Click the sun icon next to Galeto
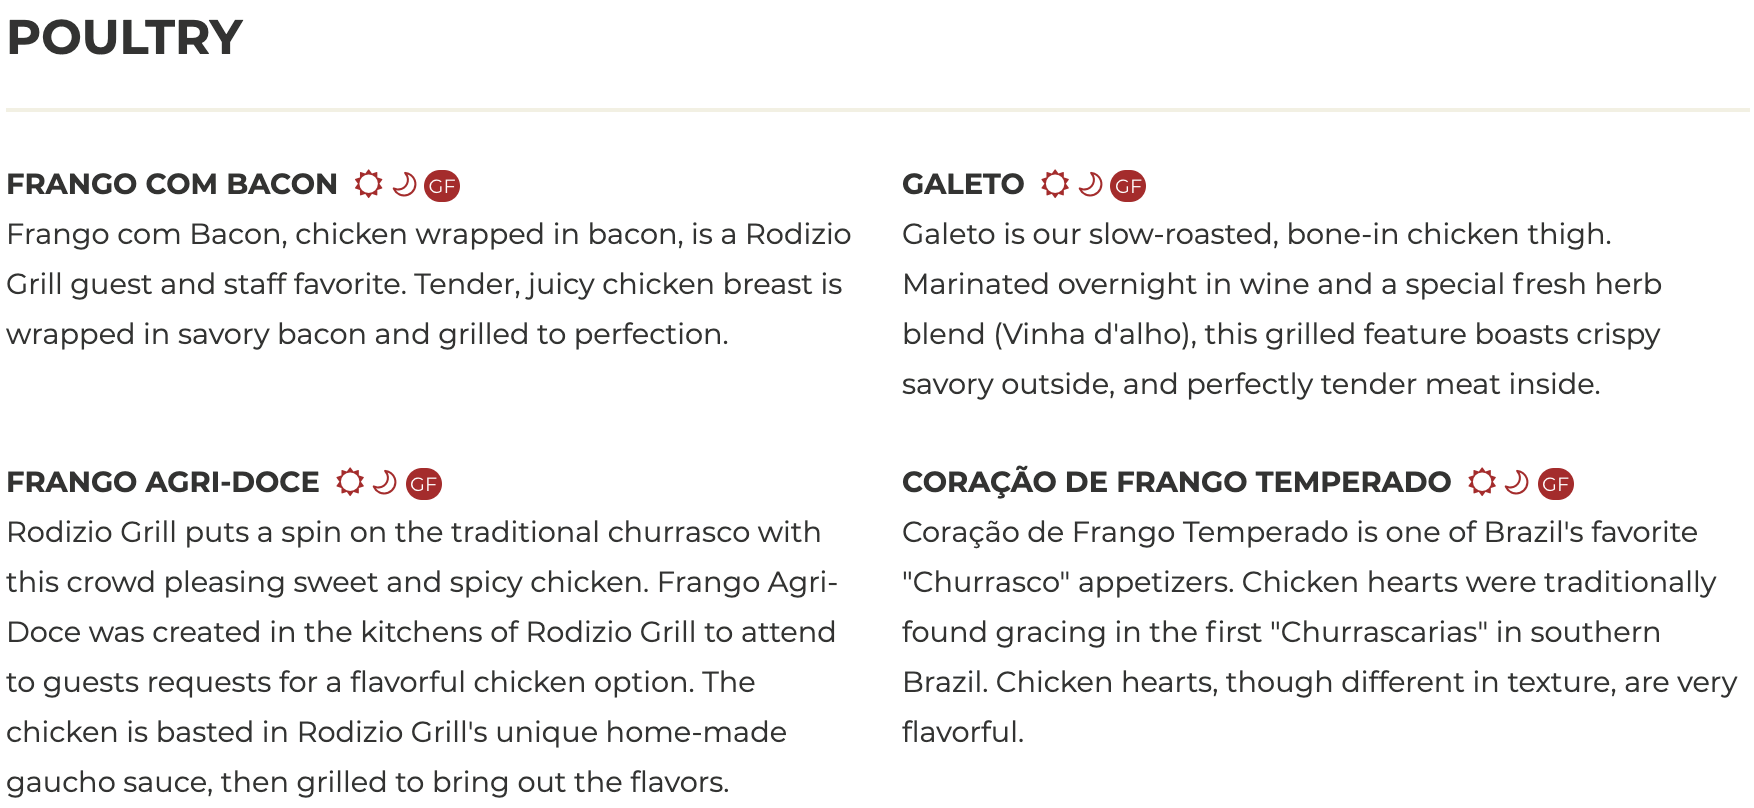 1054,184
